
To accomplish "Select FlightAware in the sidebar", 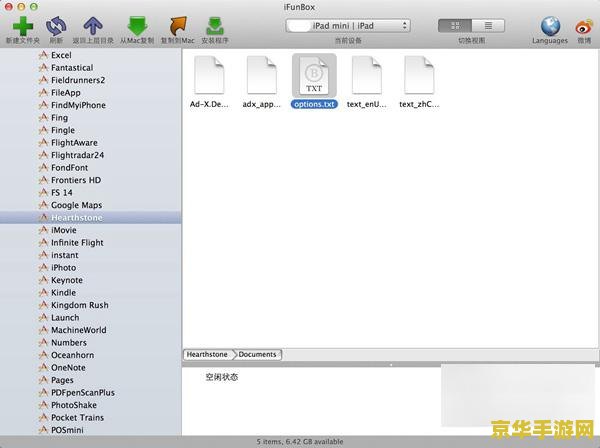I will tap(74, 143).
